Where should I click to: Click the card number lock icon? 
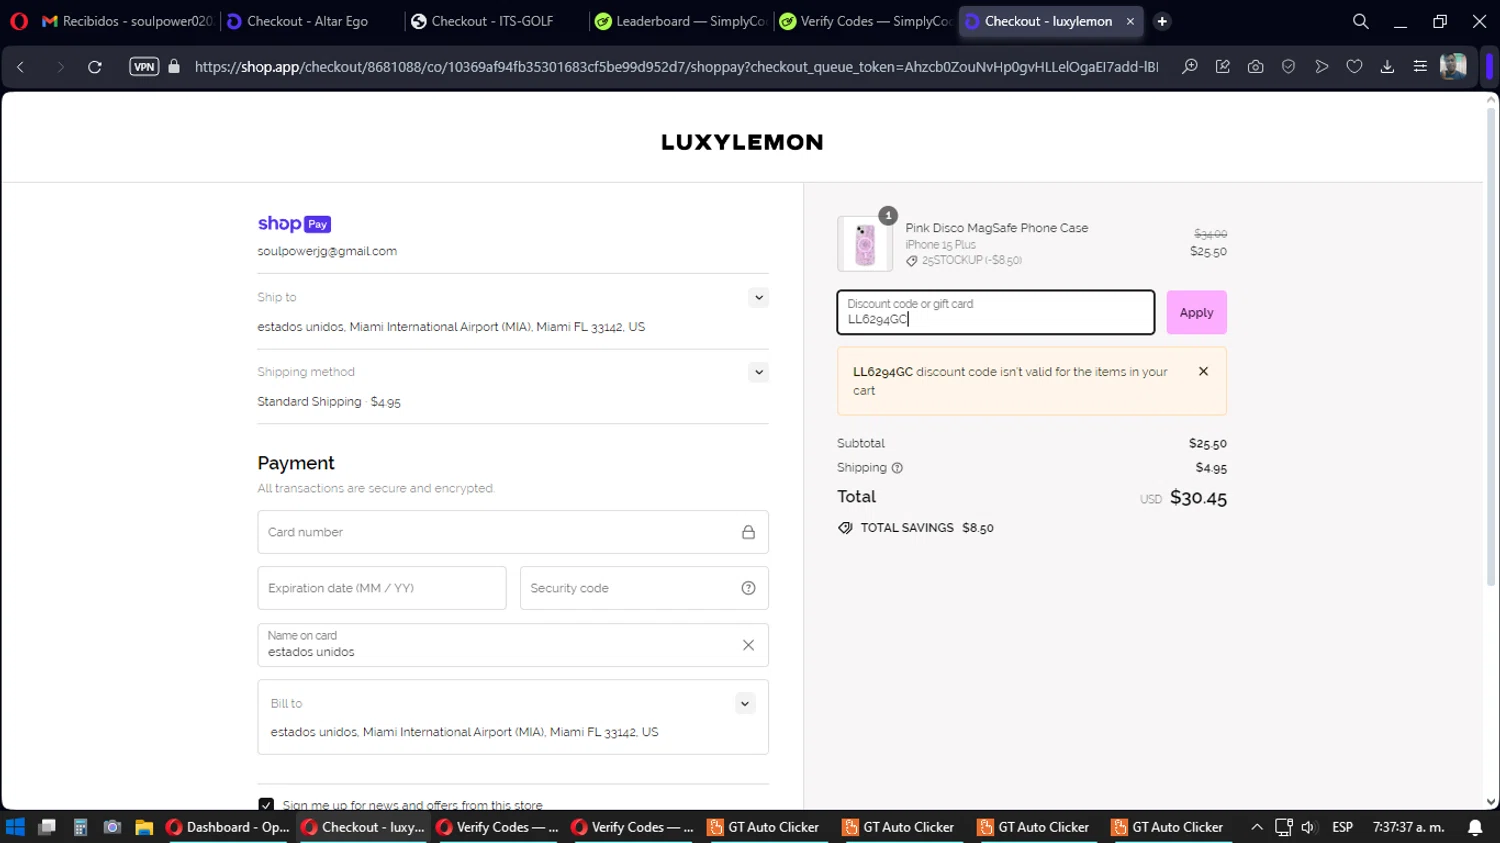pos(748,532)
